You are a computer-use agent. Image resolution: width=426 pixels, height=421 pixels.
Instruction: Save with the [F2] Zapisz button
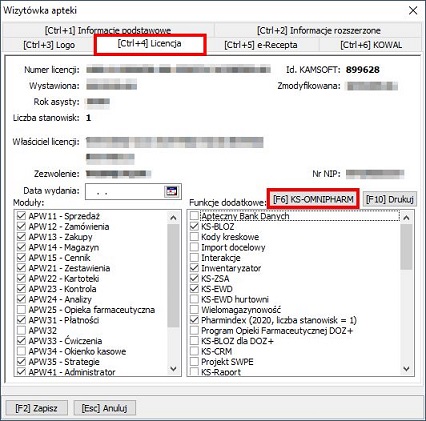click(x=36, y=408)
